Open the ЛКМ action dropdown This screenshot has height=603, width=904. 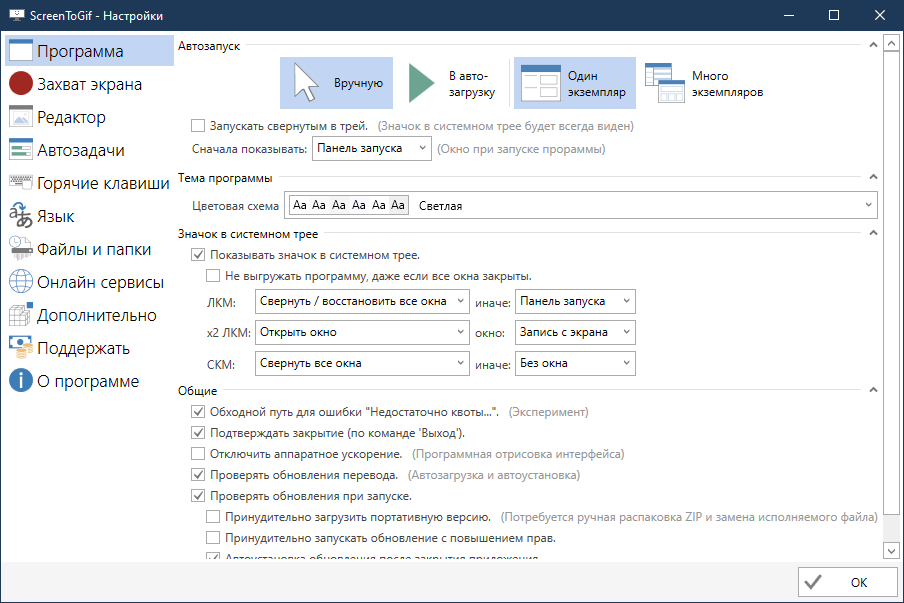[362, 301]
